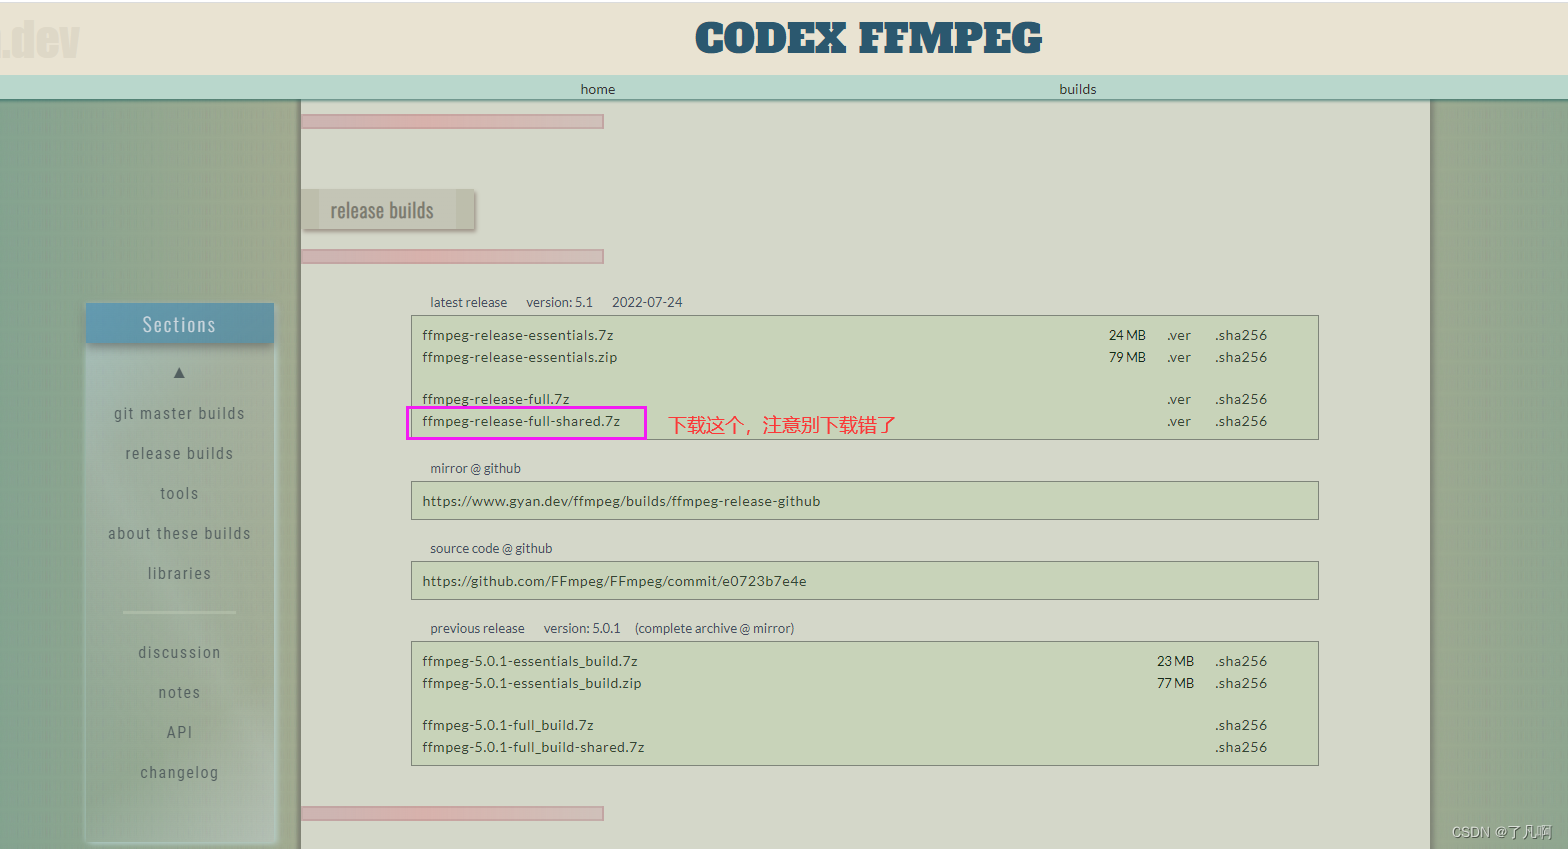Click the 2022-07-24 release date

coord(647,302)
